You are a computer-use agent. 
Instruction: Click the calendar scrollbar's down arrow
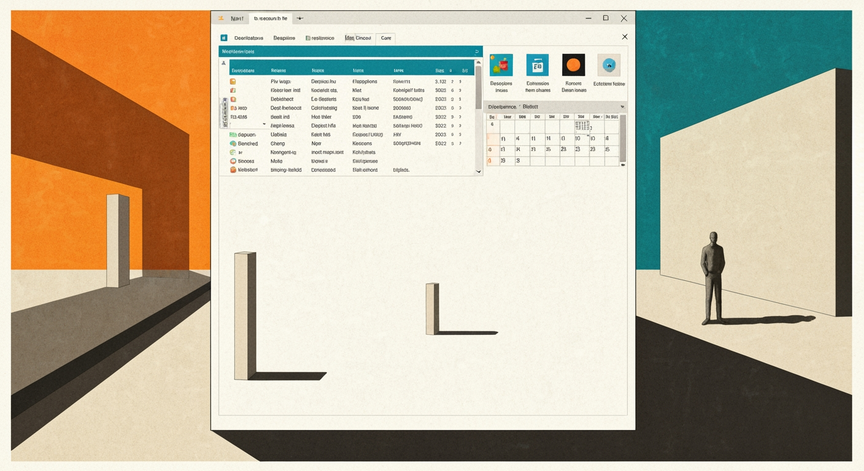tap(623, 165)
